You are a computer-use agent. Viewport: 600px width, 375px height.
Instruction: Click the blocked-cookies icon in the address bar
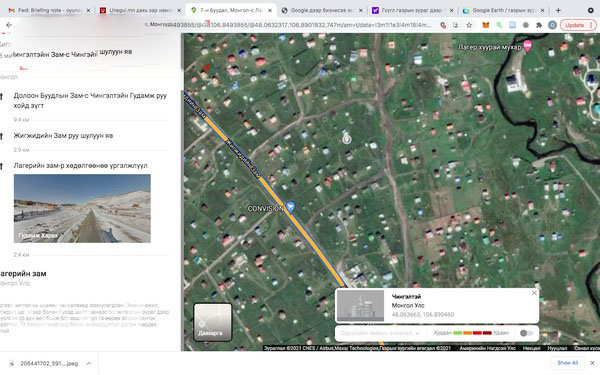[443, 25]
